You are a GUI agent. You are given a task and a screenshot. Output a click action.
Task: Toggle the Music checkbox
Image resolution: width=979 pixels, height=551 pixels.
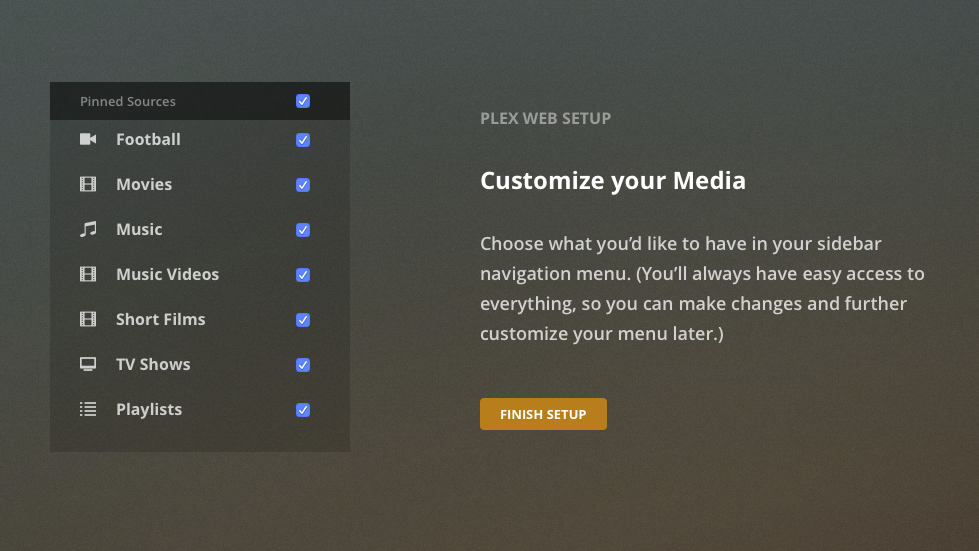[x=303, y=230]
